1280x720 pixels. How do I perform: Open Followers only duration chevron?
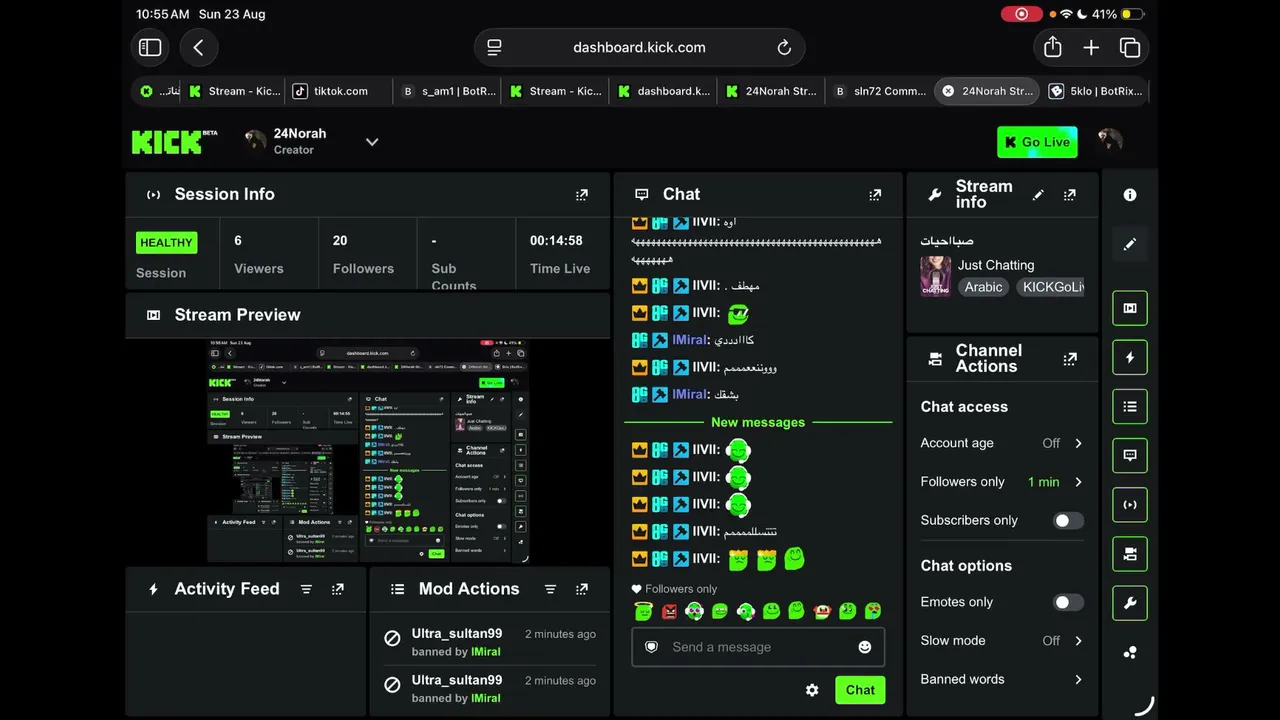pos(1078,482)
